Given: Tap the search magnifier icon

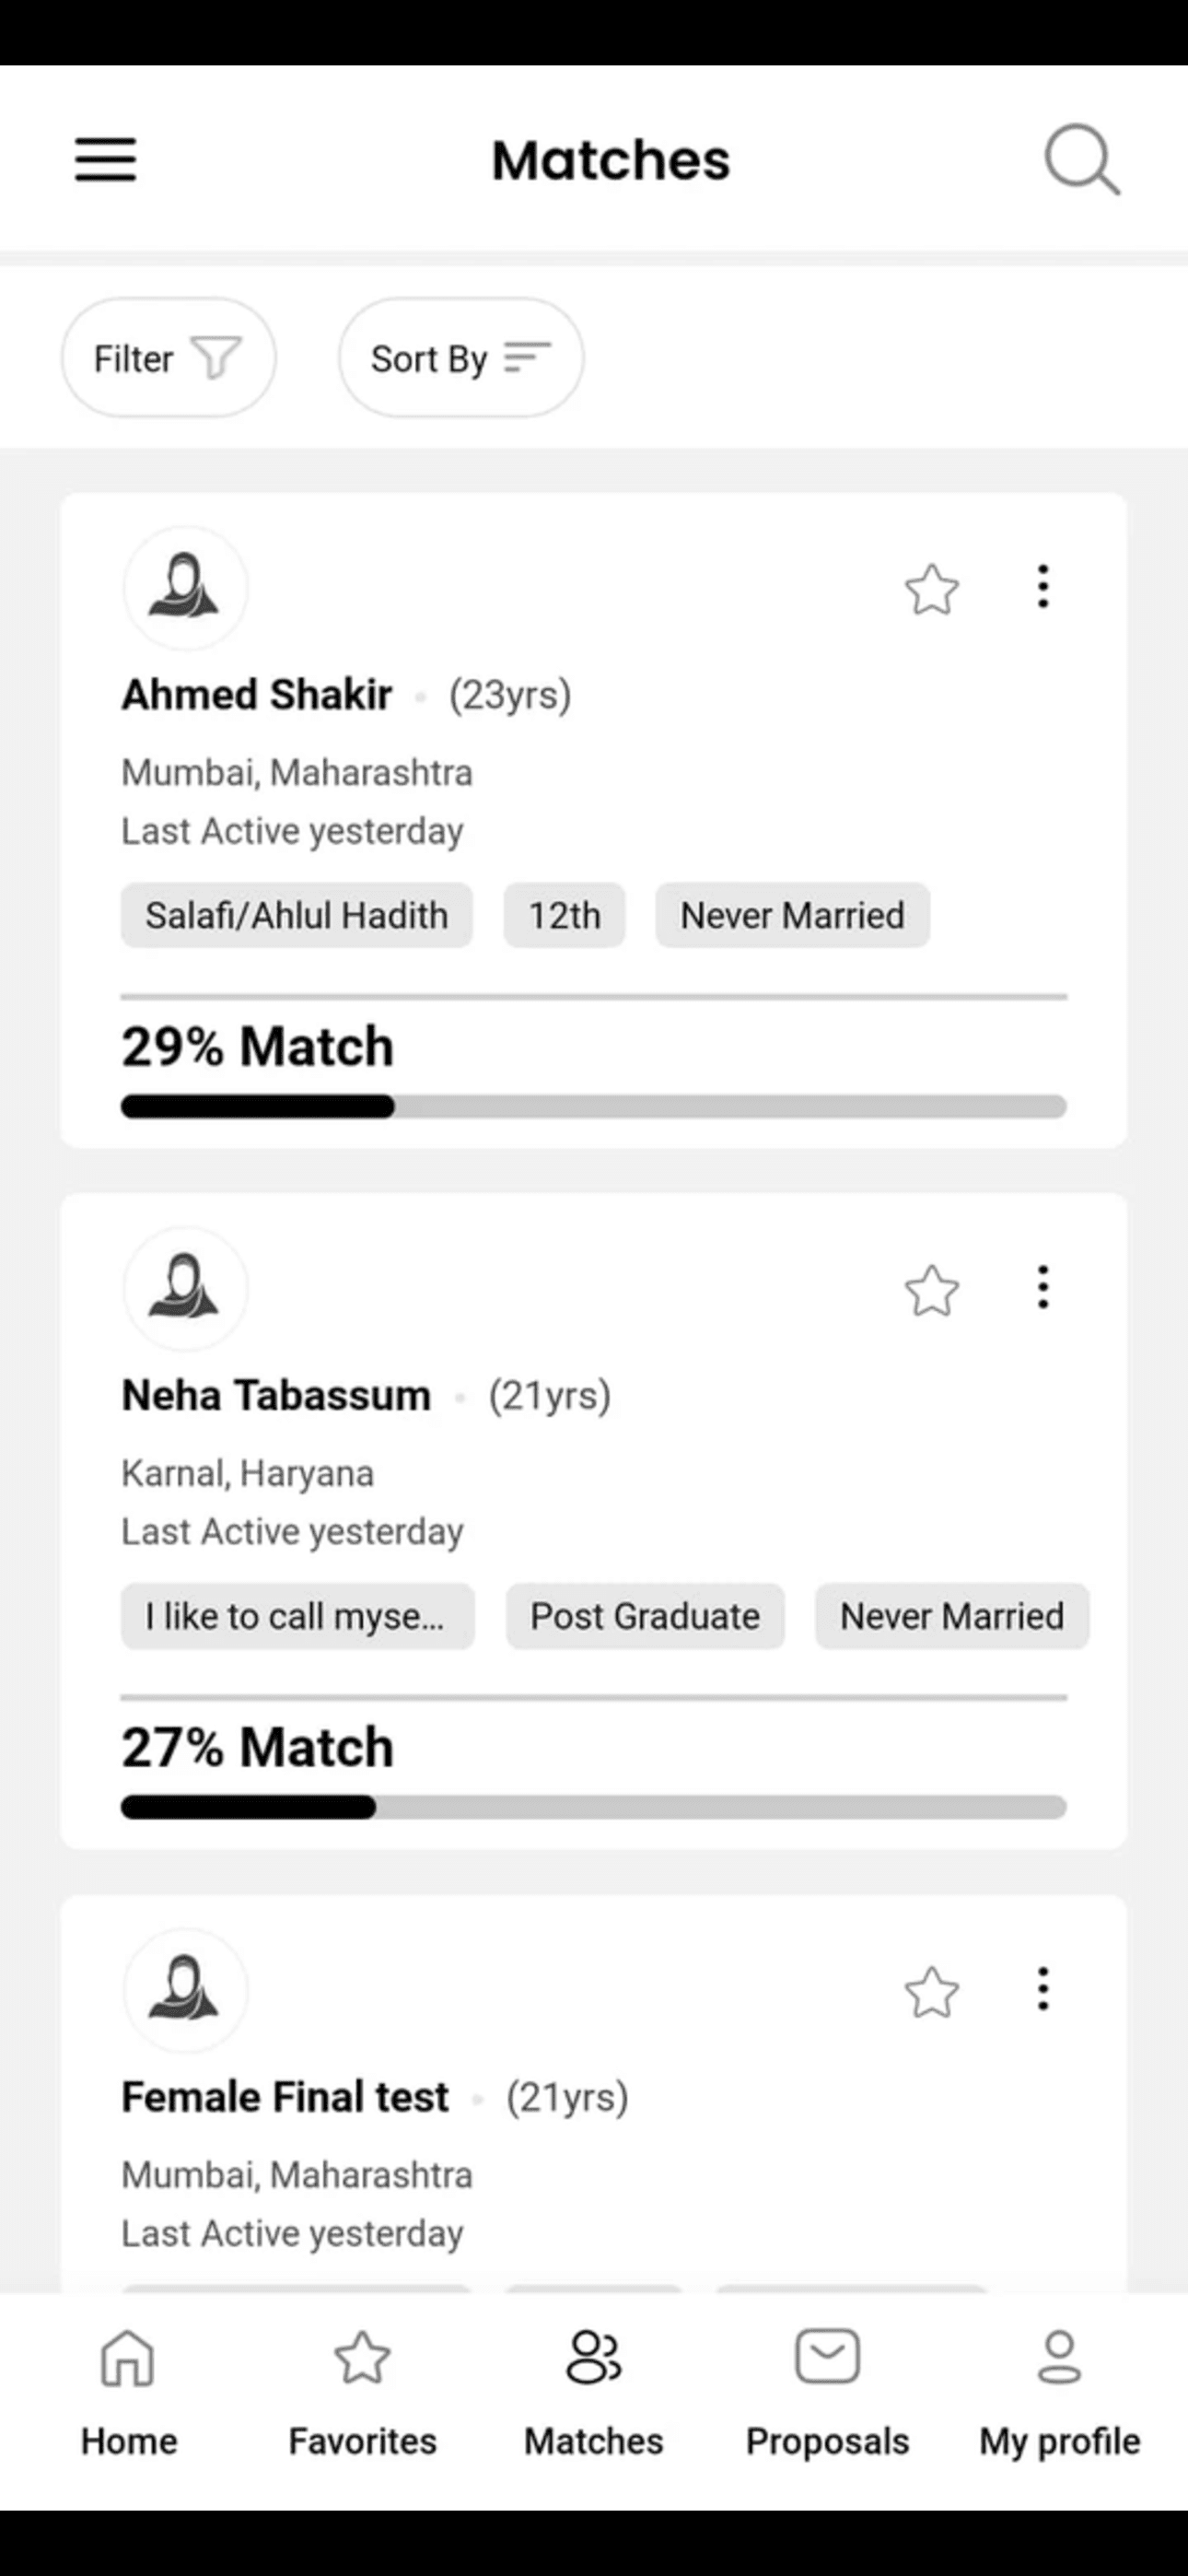Looking at the screenshot, I should (x=1082, y=159).
